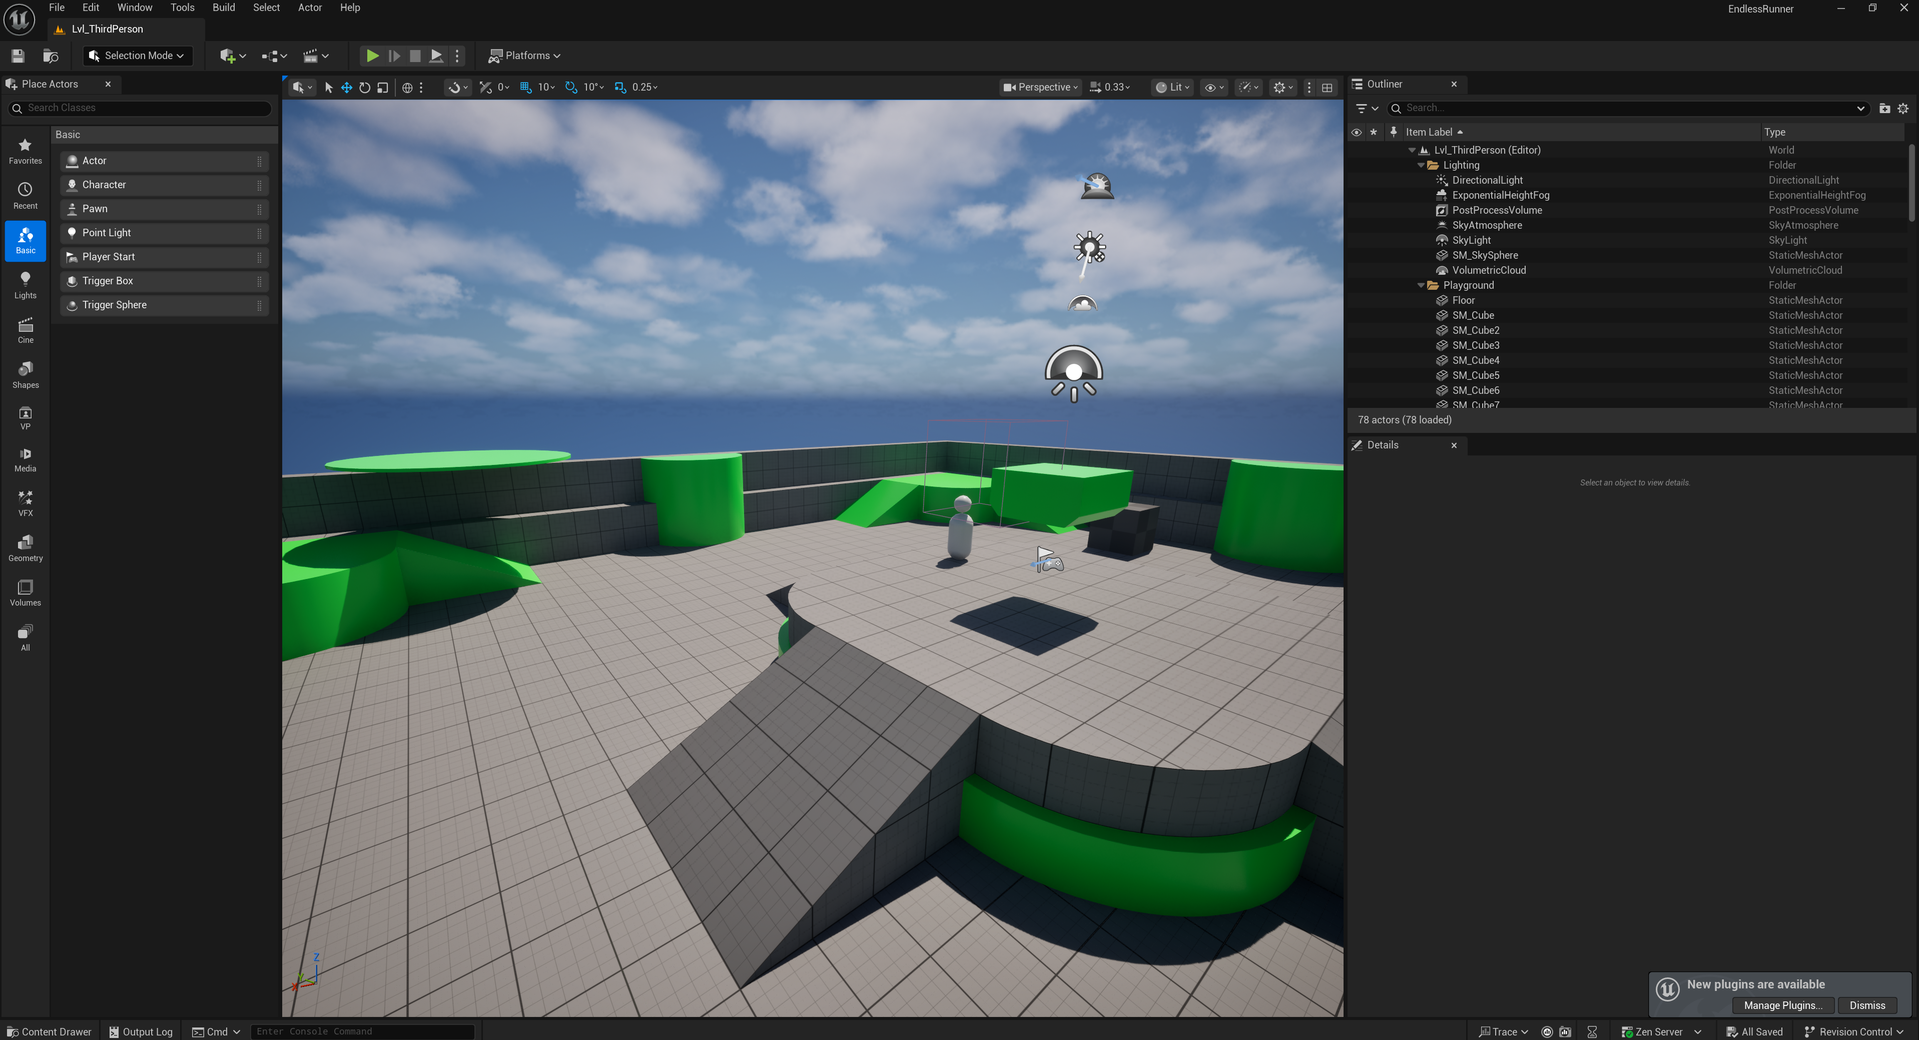Open the Content Drawer
1919x1040 pixels.
tap(49, 1032)
